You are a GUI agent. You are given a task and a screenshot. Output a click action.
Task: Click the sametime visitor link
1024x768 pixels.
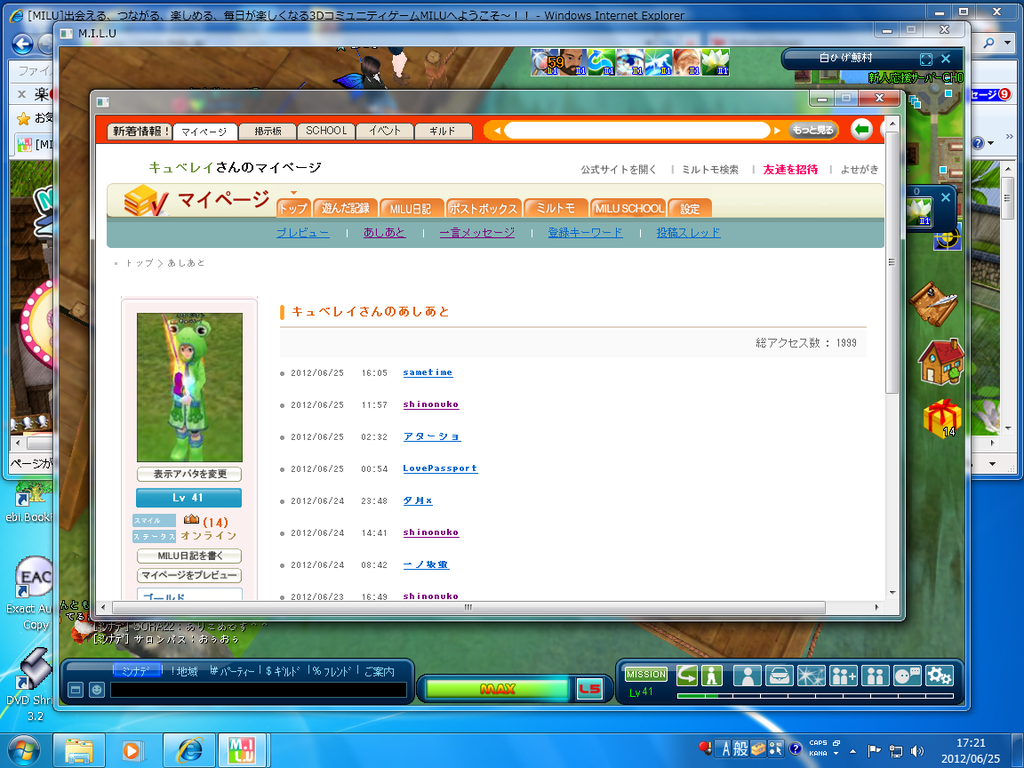coord(427,372)
